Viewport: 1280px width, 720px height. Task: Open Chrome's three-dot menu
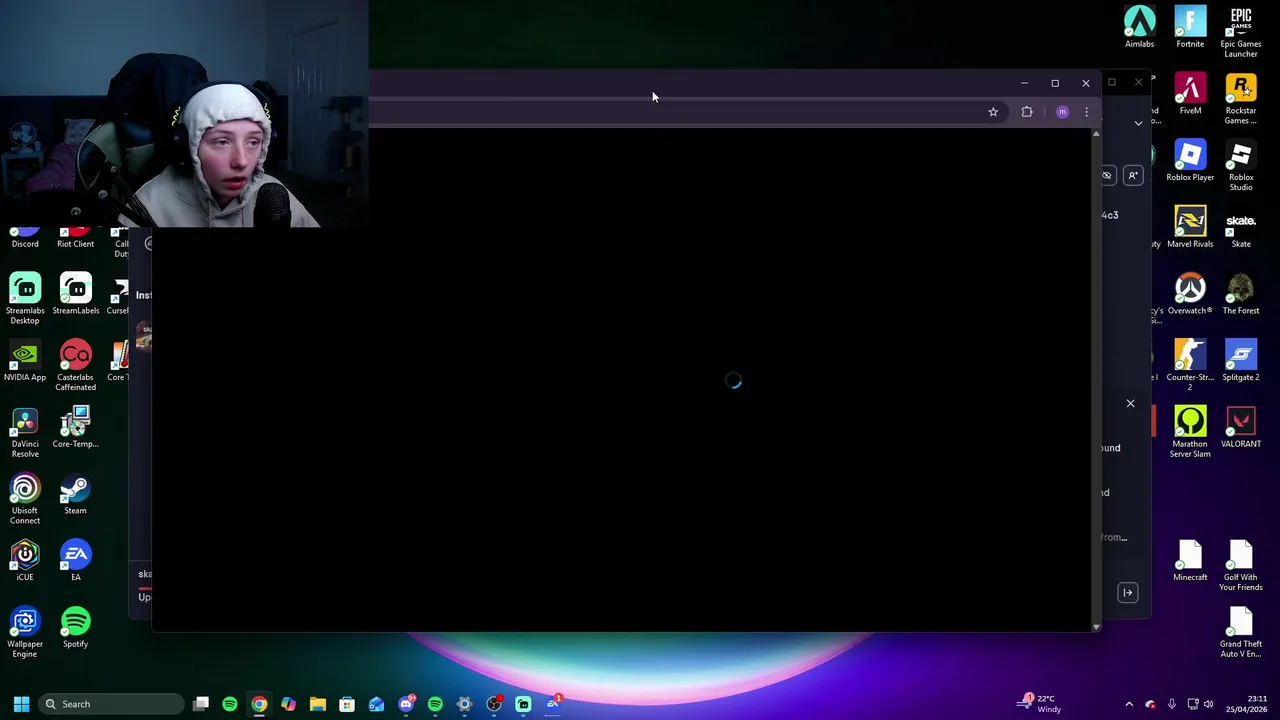1086,112
